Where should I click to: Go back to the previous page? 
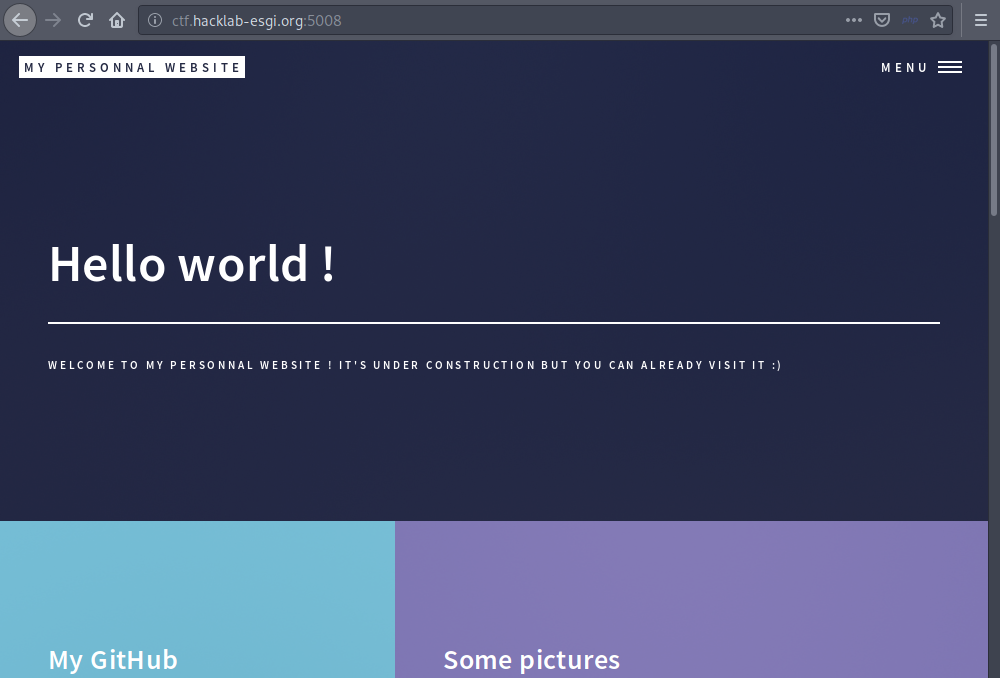(20, 20)
